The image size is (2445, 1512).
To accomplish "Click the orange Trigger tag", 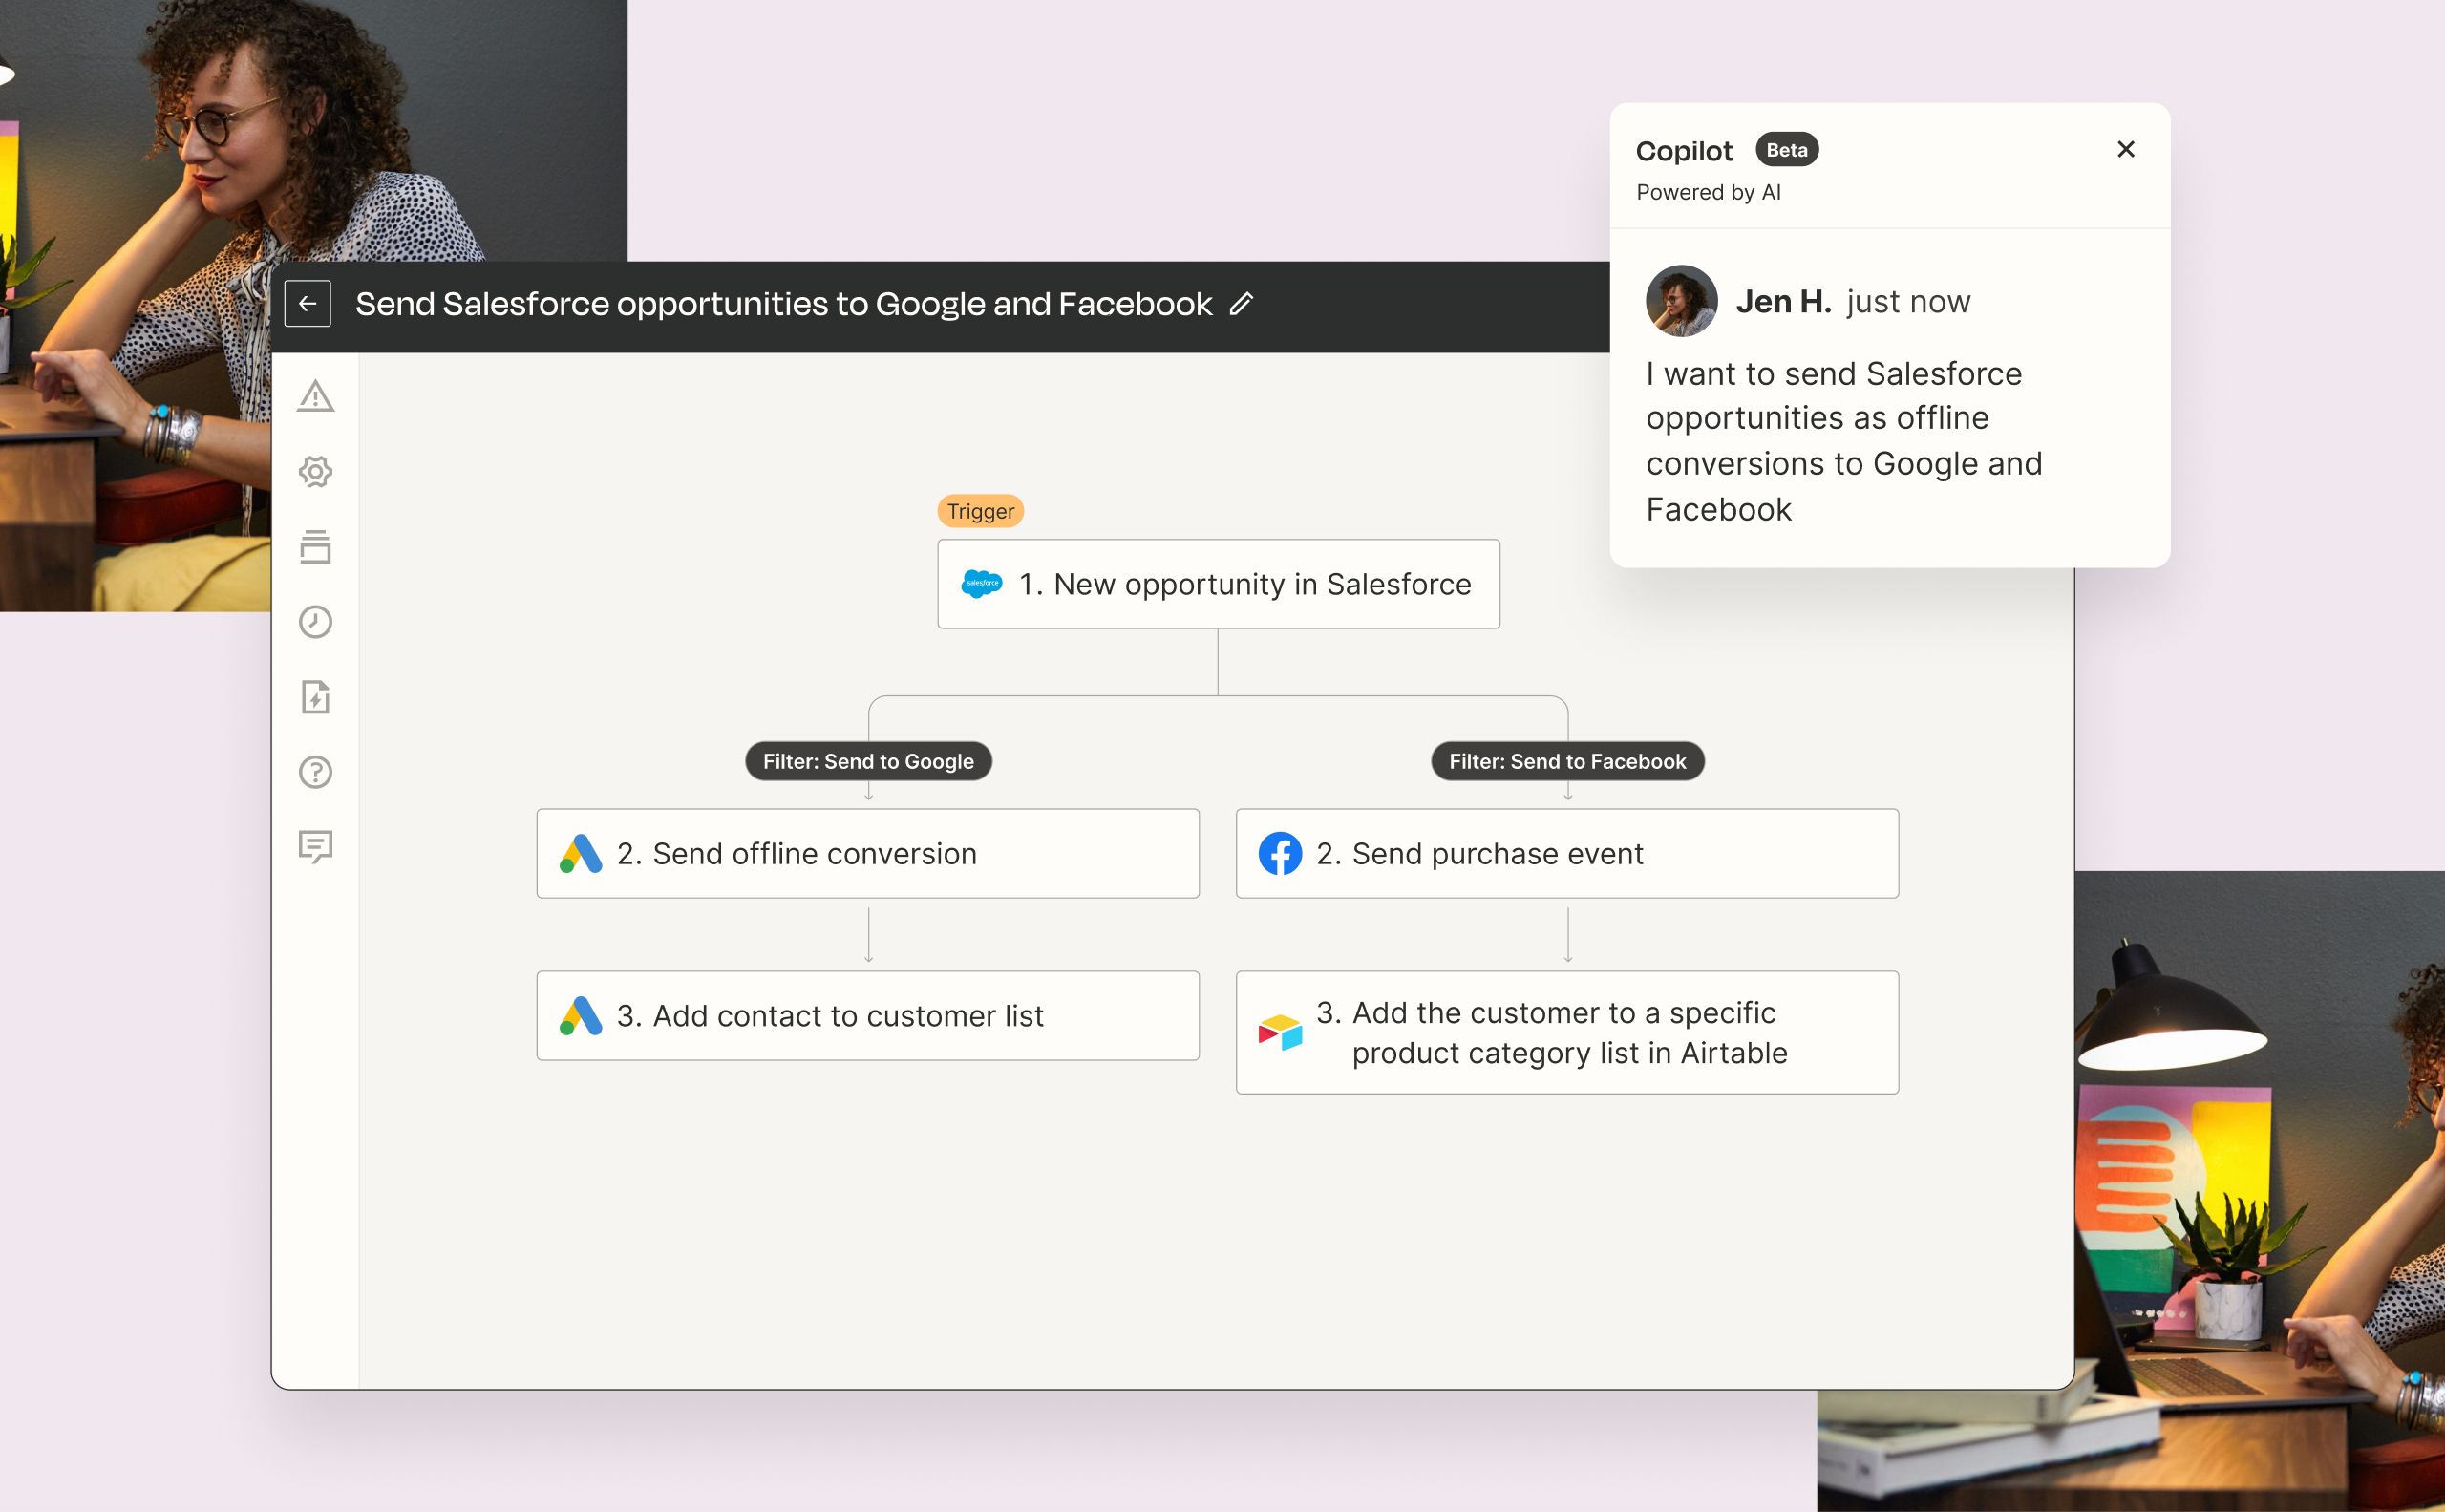I will pos(980,511).
